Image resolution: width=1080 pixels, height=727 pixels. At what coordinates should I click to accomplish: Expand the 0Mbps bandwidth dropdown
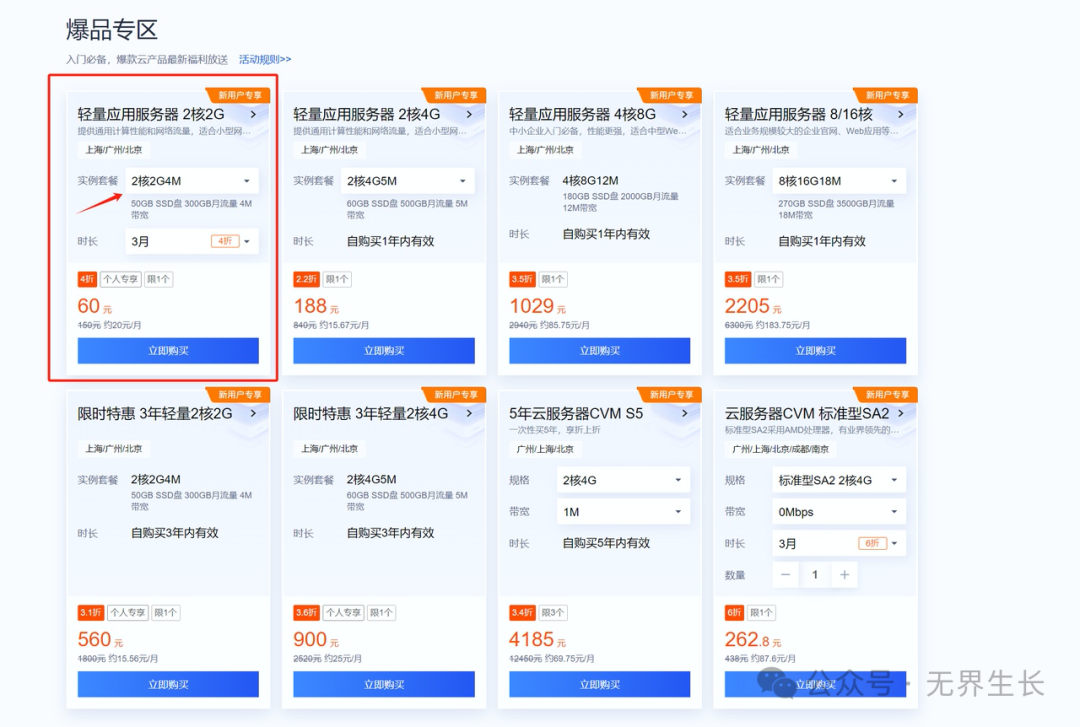coord(838,511)
